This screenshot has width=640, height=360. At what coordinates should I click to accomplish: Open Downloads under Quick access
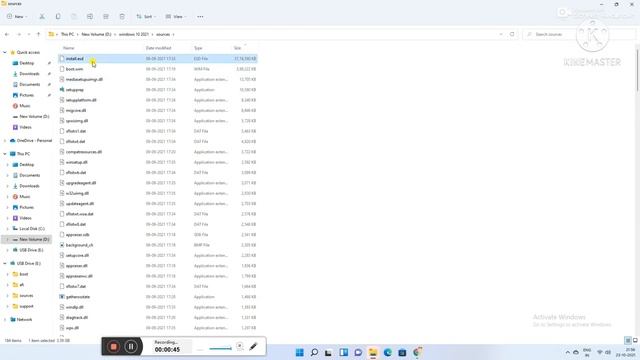(29, 74)
